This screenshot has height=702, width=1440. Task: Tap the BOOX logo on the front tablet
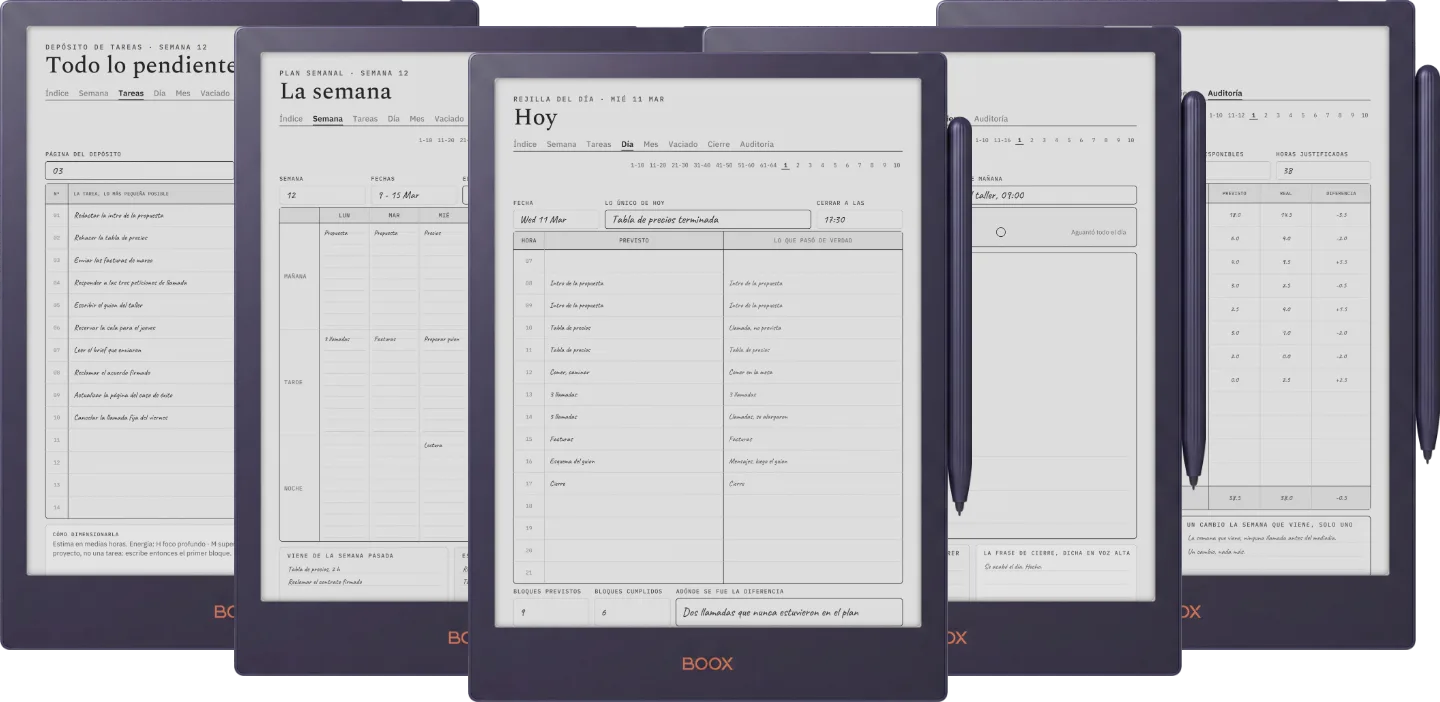tap(708, 664)
